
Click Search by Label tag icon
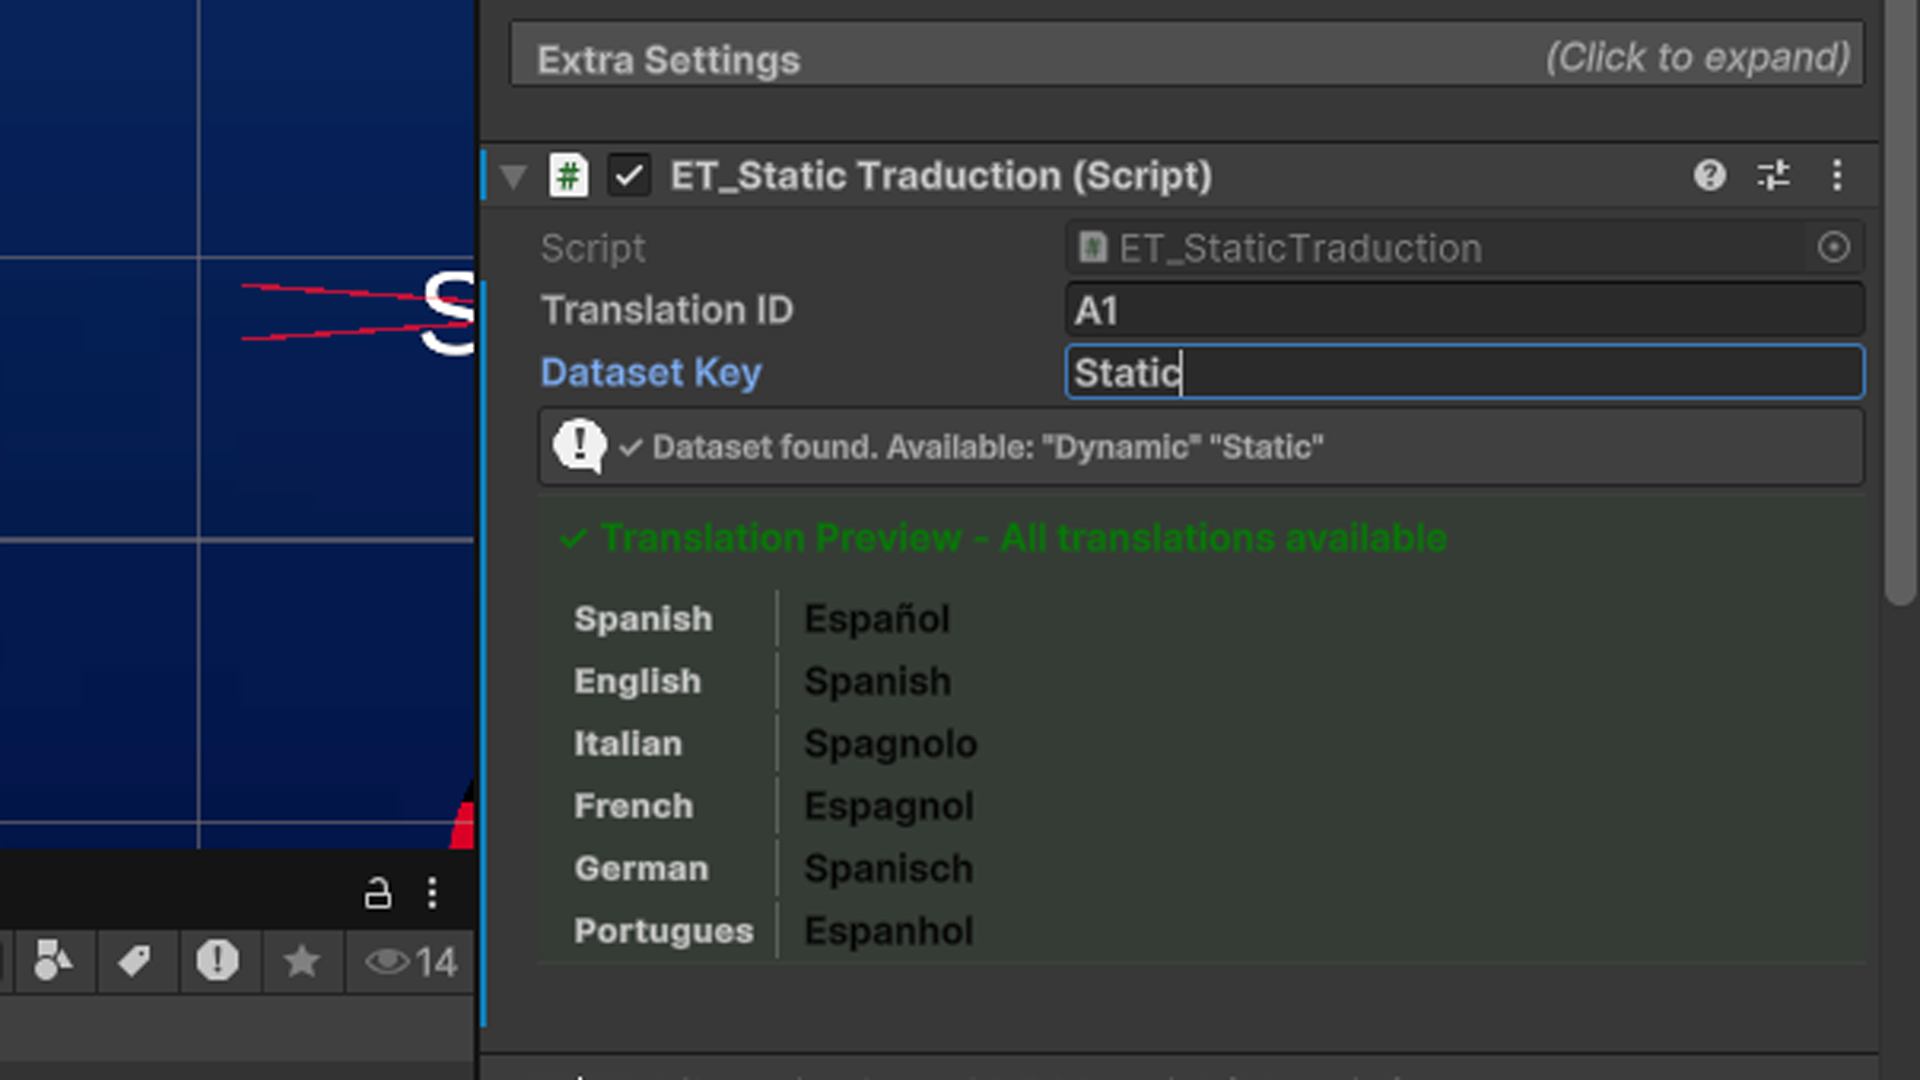tap(134, 961)
